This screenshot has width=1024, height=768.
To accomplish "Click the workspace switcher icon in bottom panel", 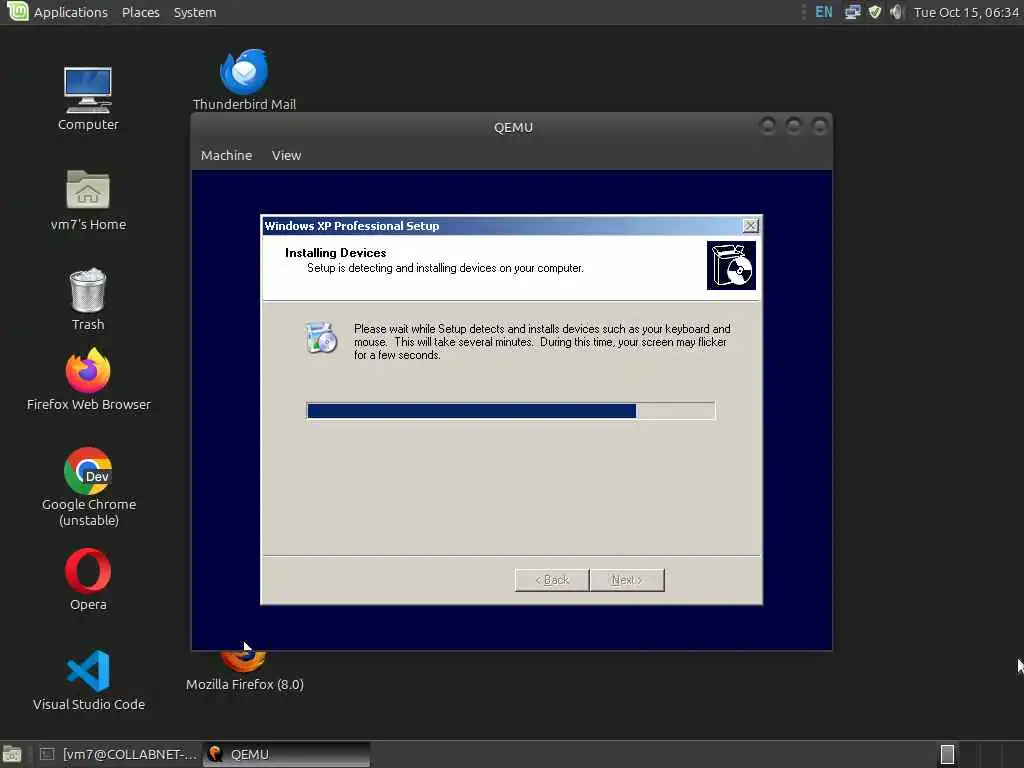I will (947, 754).
